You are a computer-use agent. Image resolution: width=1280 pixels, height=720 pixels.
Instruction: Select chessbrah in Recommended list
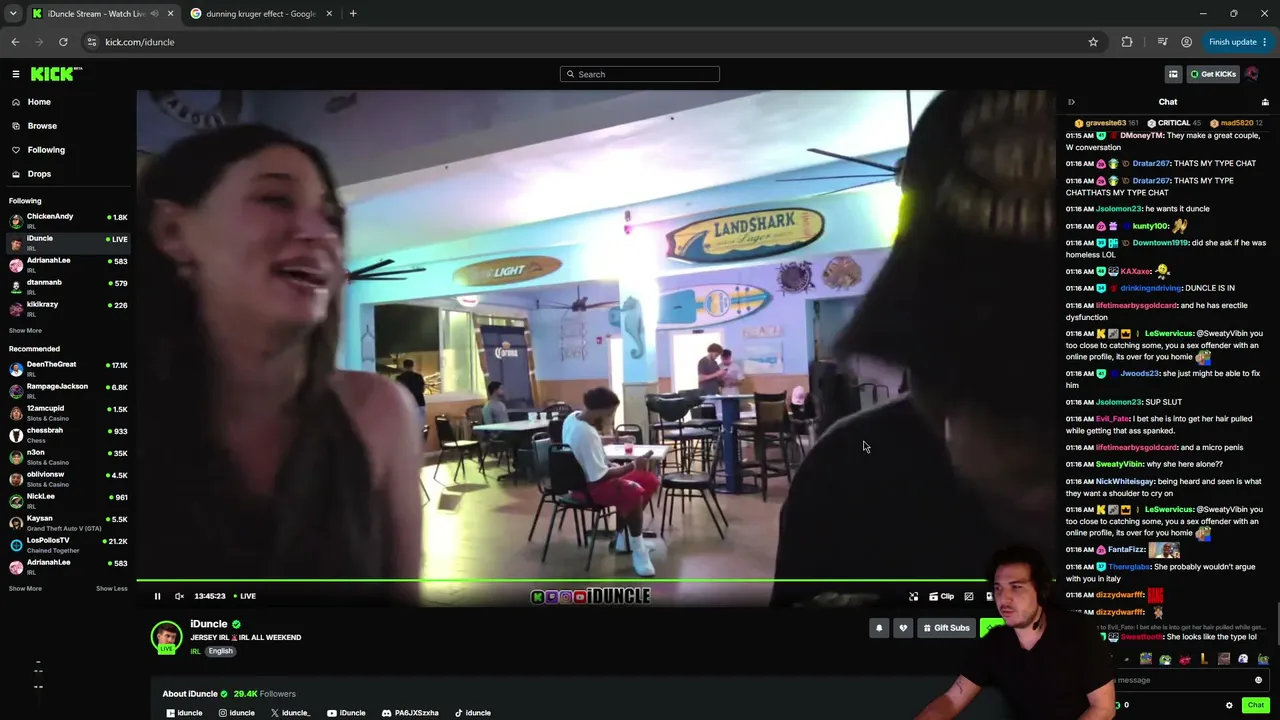[68, 435]
